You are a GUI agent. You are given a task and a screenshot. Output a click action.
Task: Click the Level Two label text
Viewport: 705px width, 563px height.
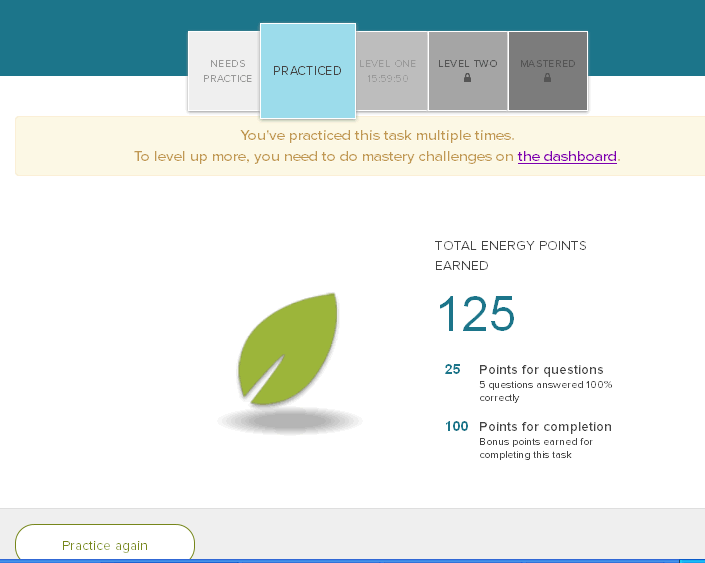pos(468,64)
